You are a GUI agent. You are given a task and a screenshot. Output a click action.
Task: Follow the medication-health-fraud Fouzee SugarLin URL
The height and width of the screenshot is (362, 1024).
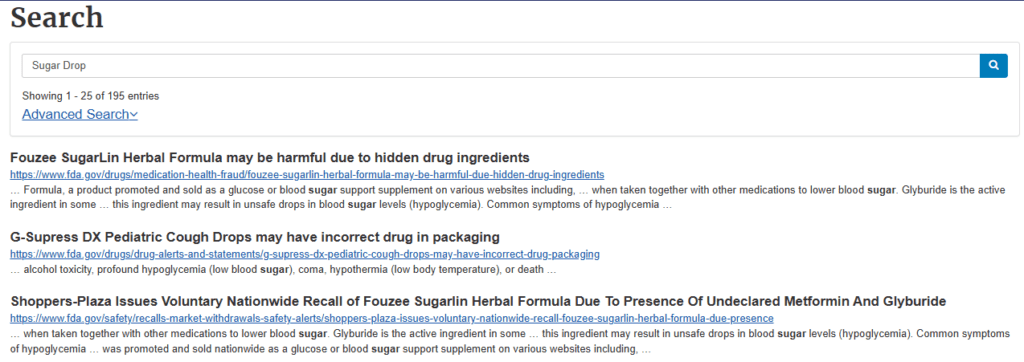(x=307, y=174)
